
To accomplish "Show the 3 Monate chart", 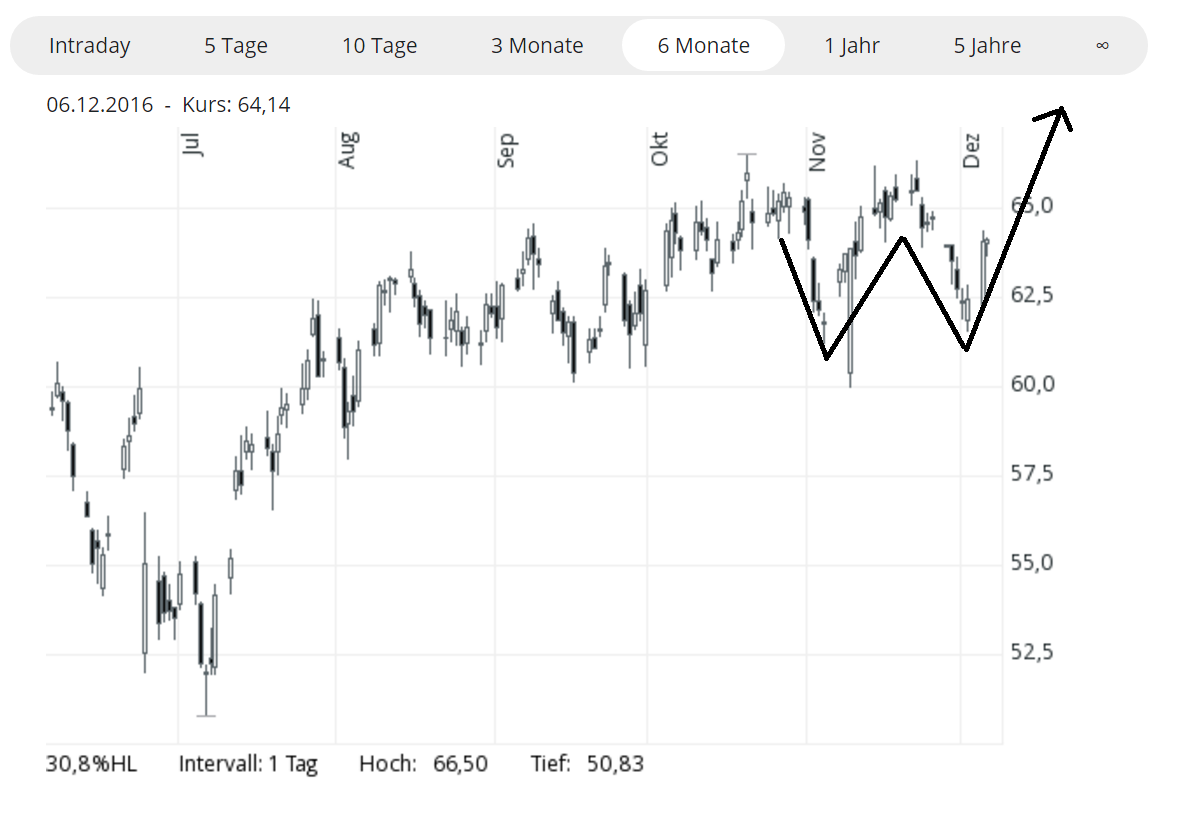I will [x=537, y=46].
